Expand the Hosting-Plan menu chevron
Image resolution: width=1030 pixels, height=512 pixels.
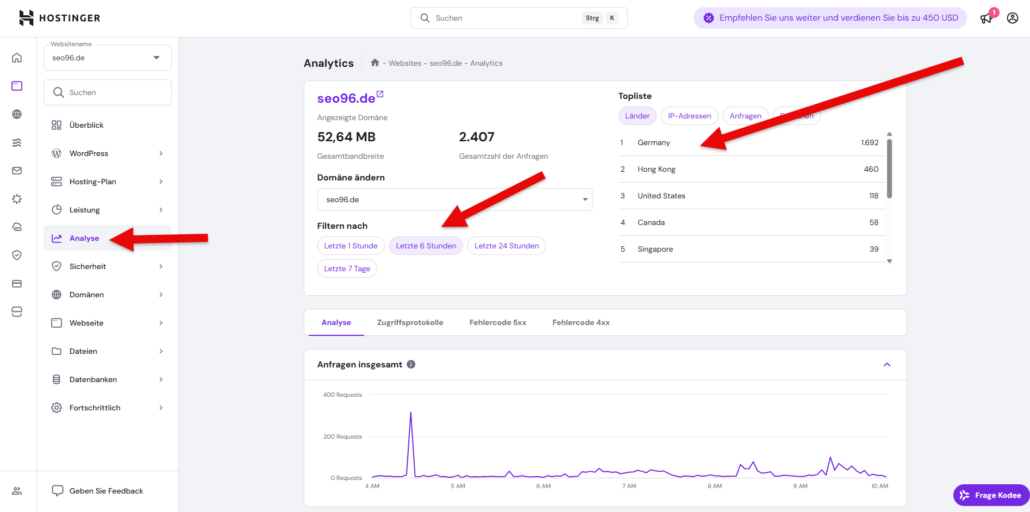161,181
